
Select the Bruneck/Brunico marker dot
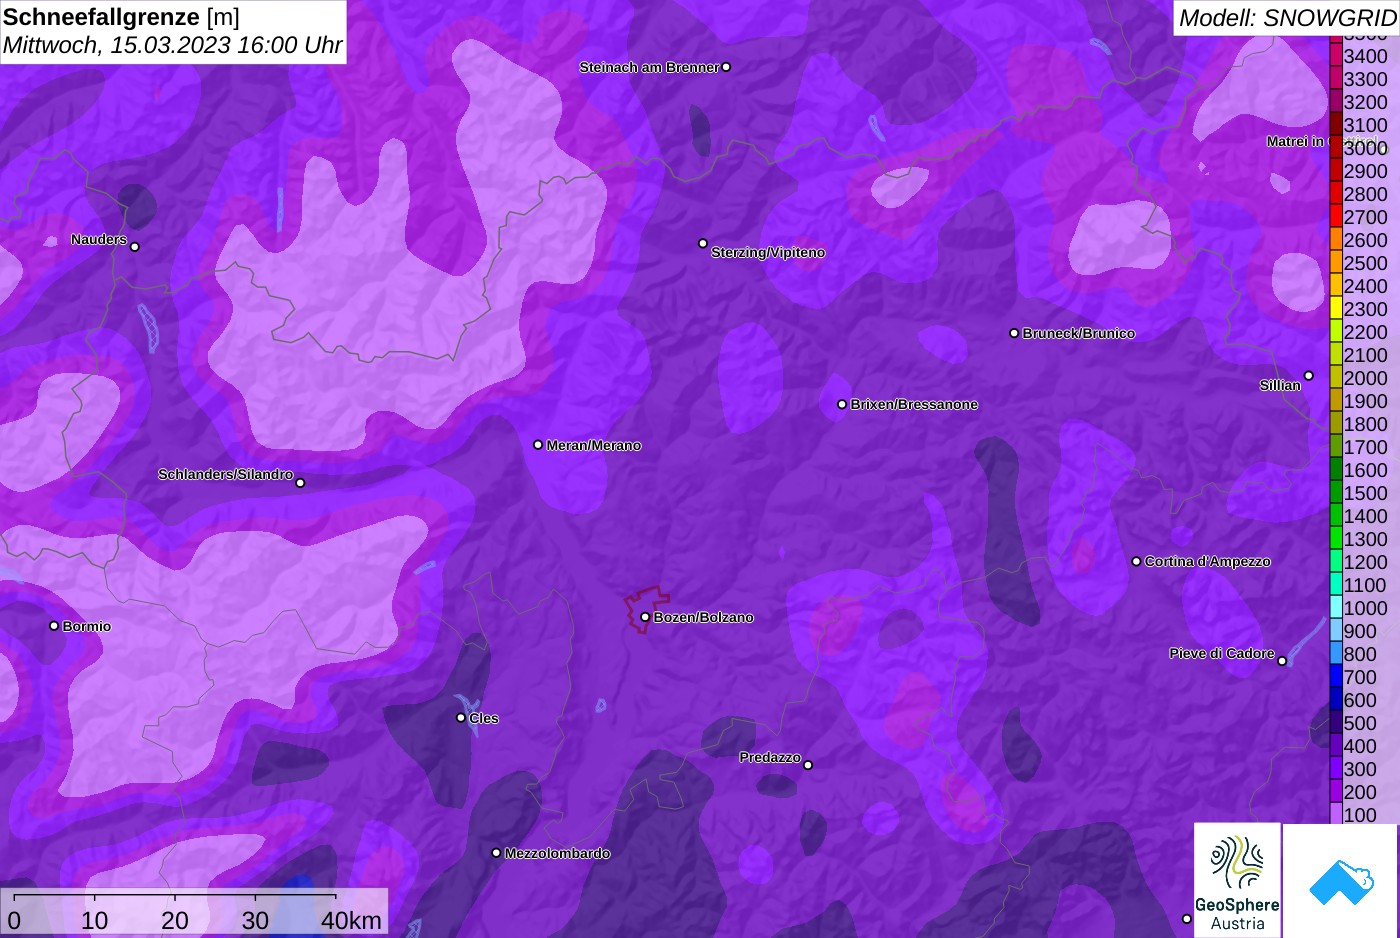click(x=1014, y=333)
